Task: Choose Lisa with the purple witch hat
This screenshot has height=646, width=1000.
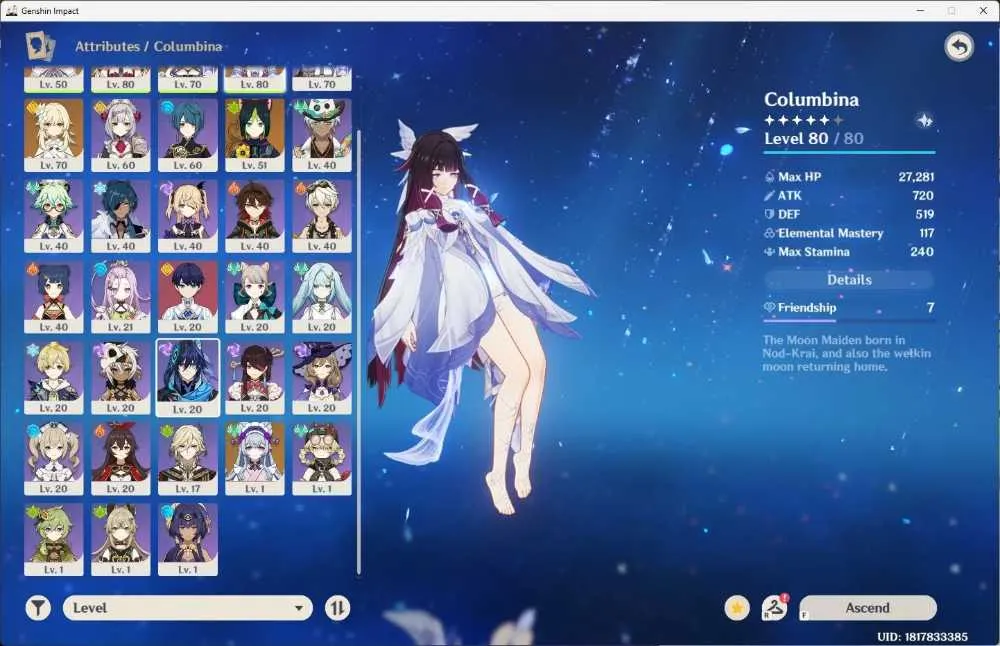Action: [322, 378]
